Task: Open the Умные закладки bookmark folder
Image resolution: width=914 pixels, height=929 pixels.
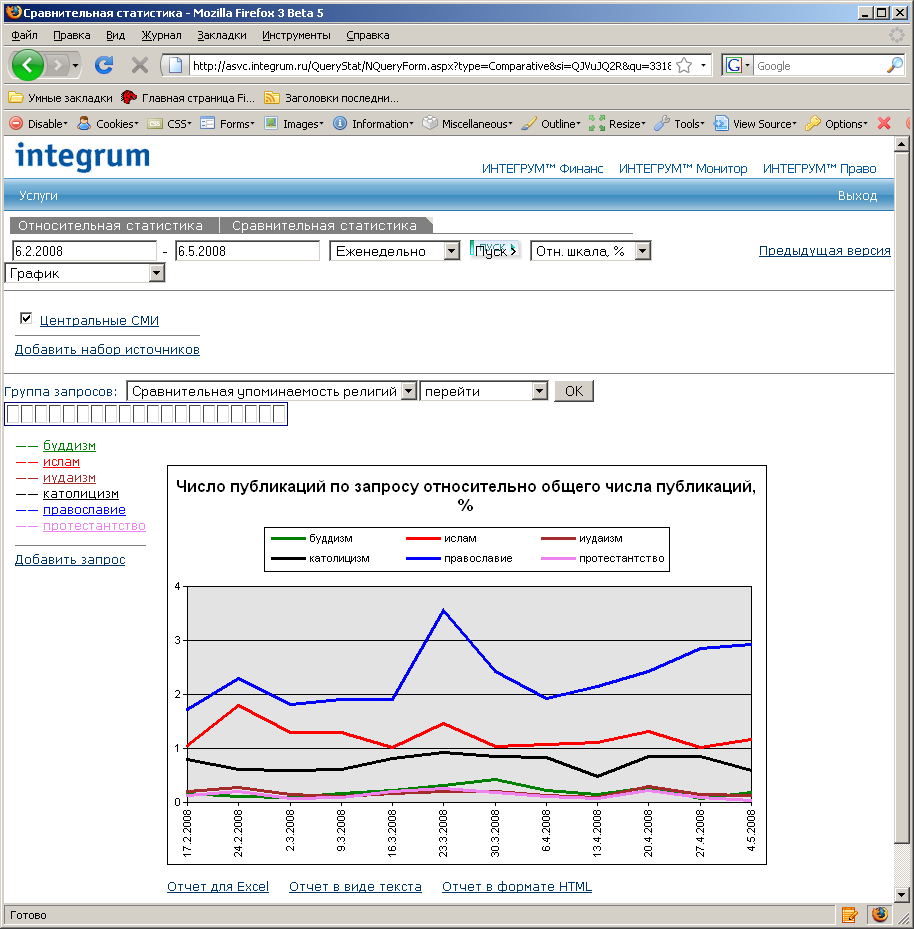Action: click(60, 98)
